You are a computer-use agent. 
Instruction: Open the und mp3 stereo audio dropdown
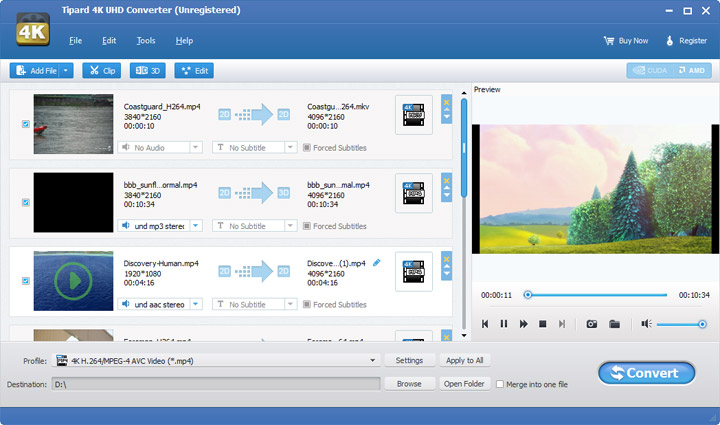[x=196, y=226]
